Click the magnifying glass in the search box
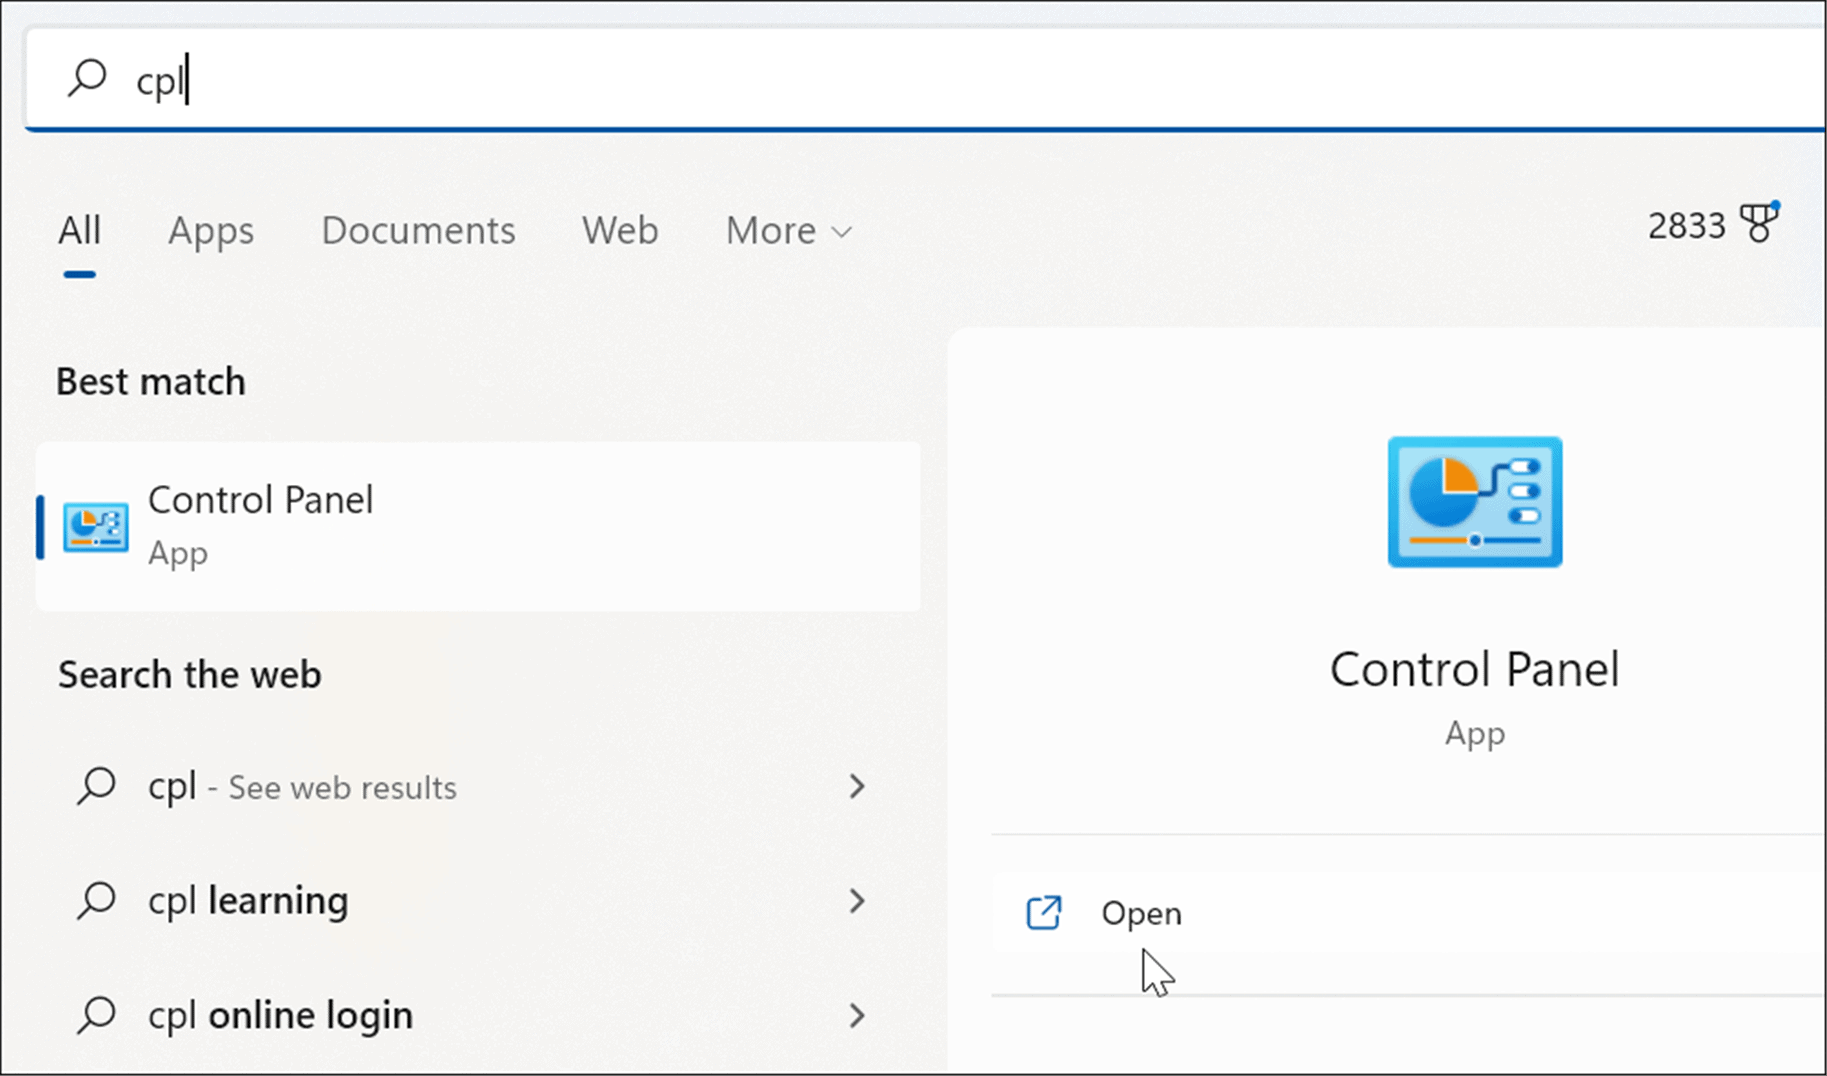The image size is (1827, 1076). [x=88, y=79]
